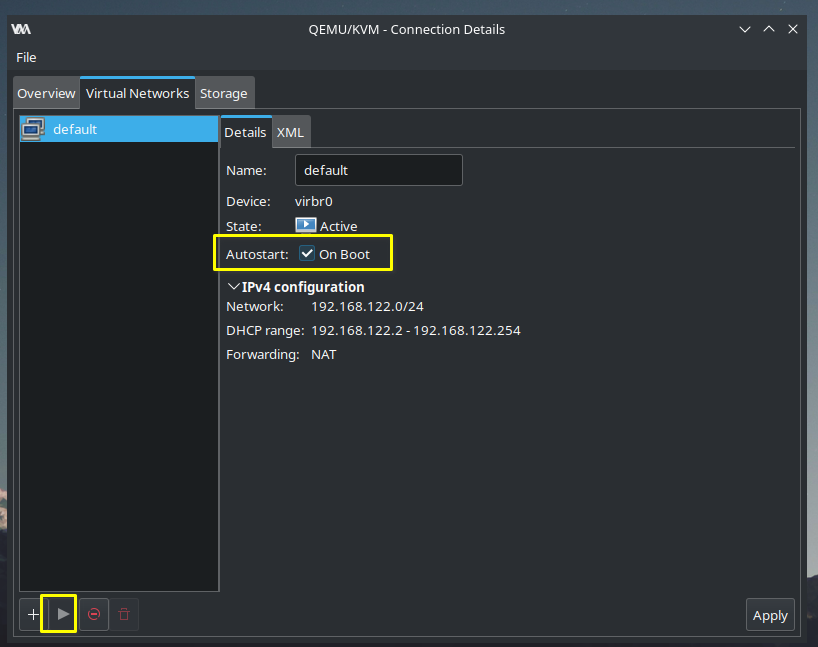The image size is (818, 647).
Task: View the network XML tab
Action: [x=290, y=133]
